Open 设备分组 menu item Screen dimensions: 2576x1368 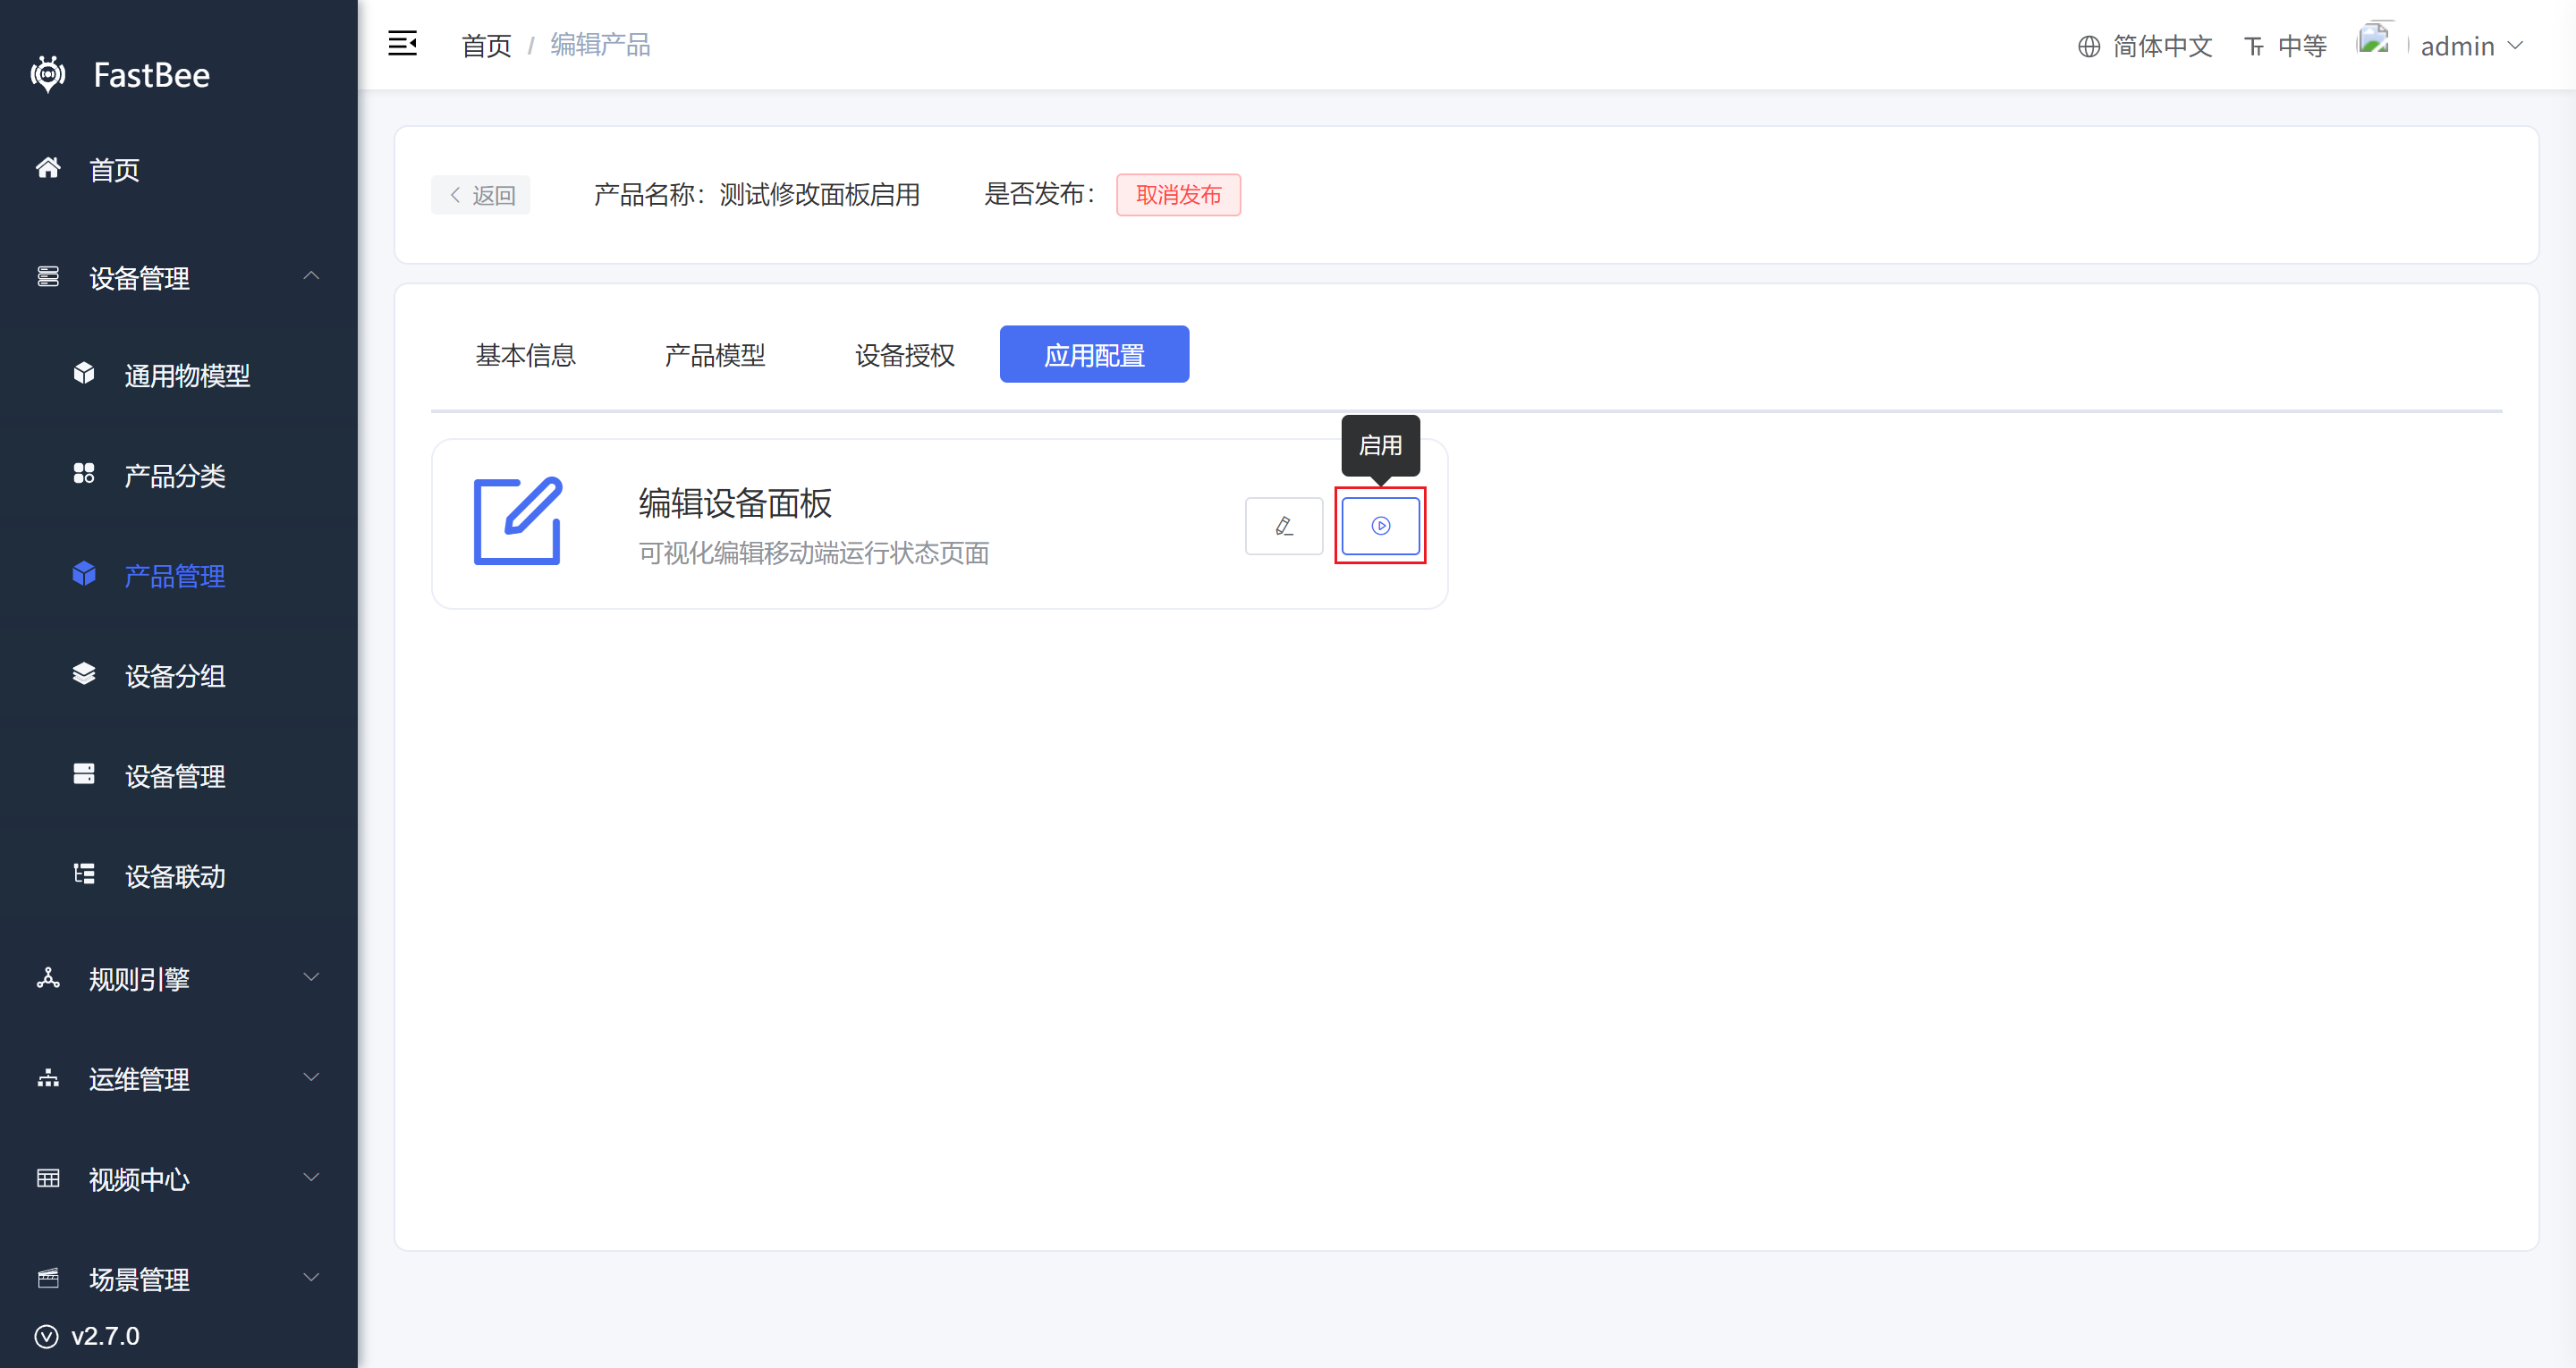(179, 675)
